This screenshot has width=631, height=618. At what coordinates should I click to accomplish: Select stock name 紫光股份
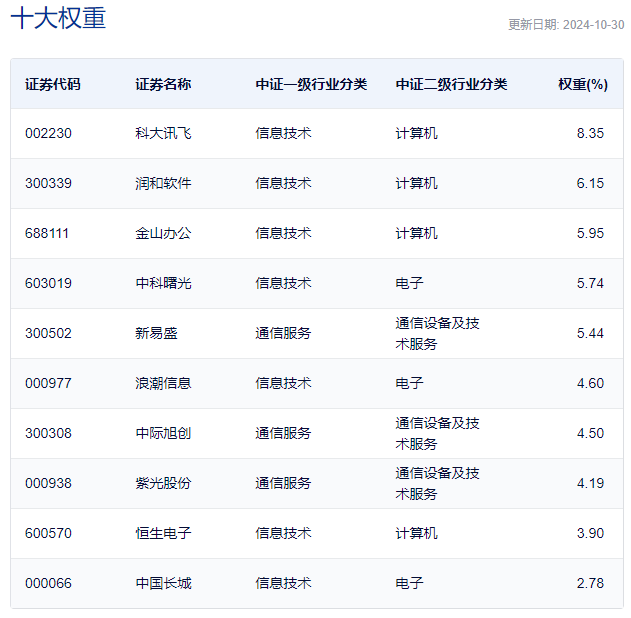(163, 483)
